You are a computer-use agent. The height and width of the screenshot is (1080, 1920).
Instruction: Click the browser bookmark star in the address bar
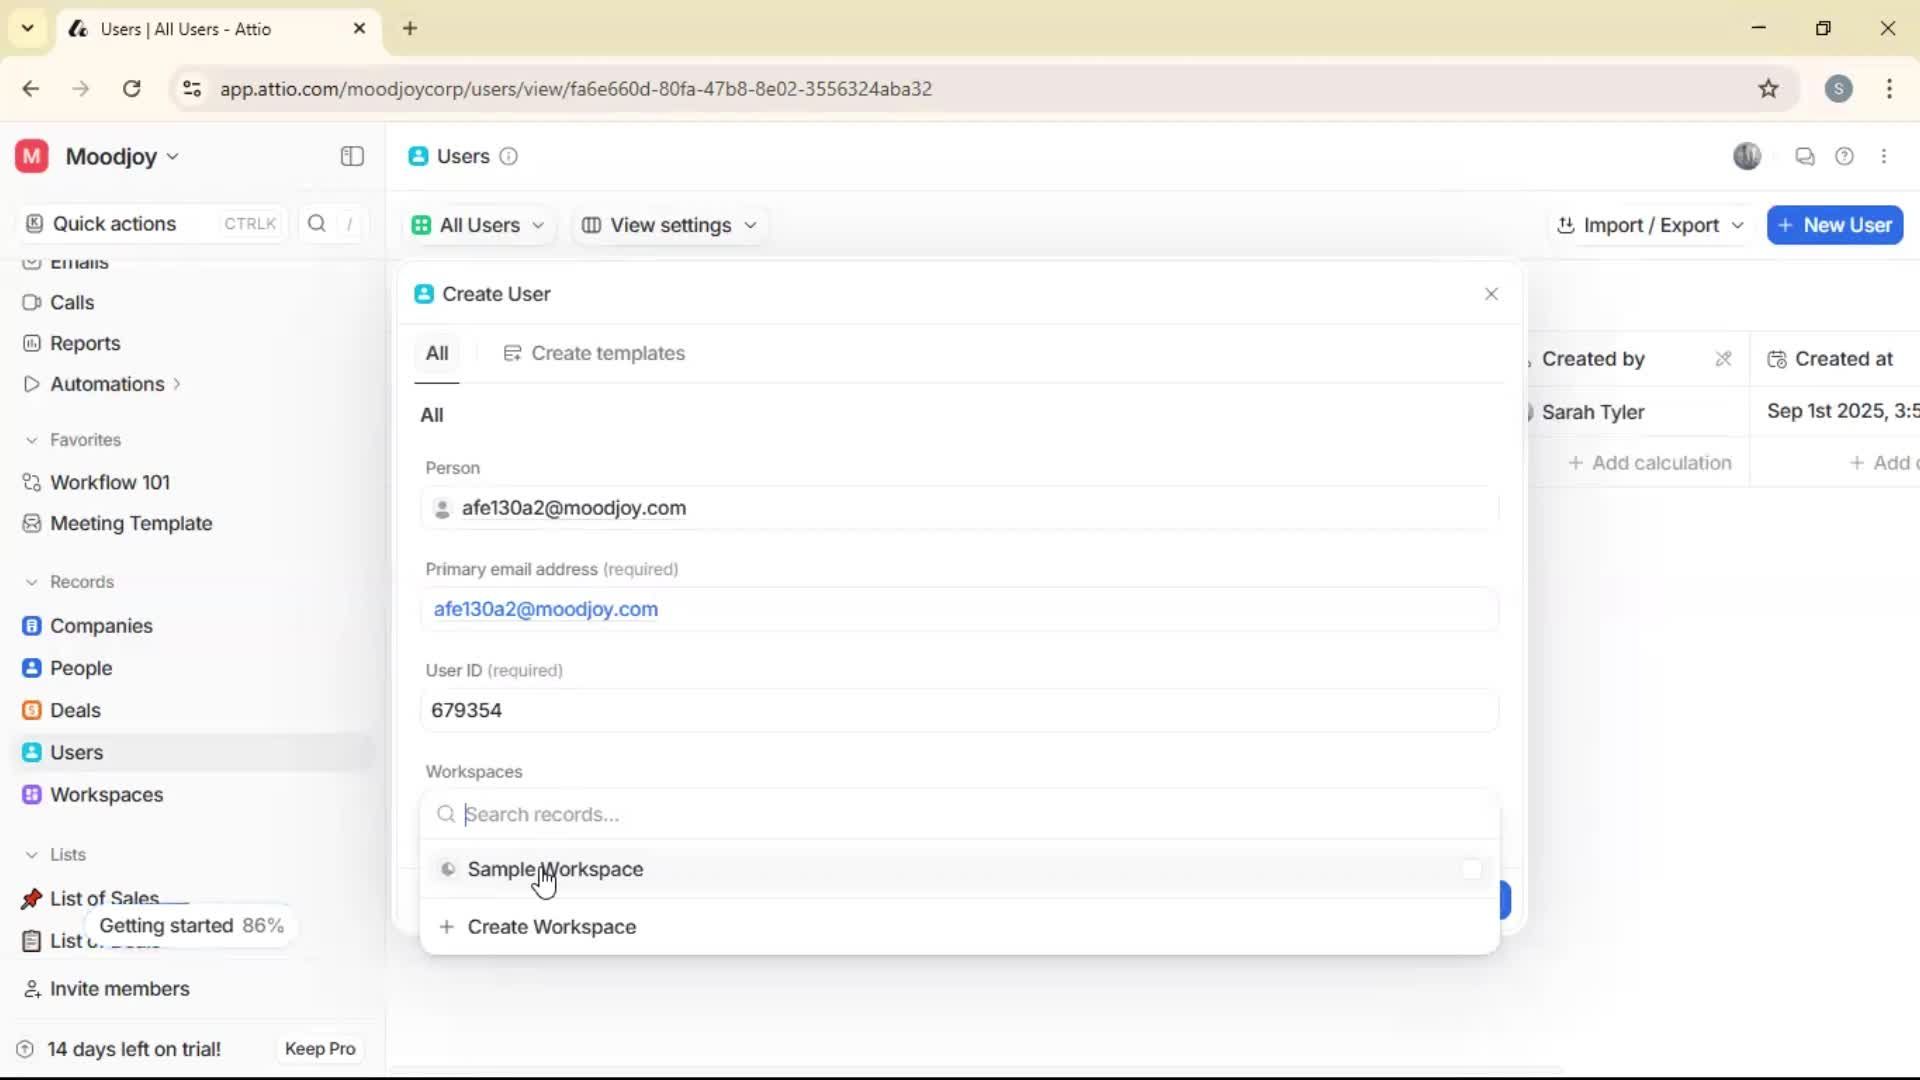1768,88
